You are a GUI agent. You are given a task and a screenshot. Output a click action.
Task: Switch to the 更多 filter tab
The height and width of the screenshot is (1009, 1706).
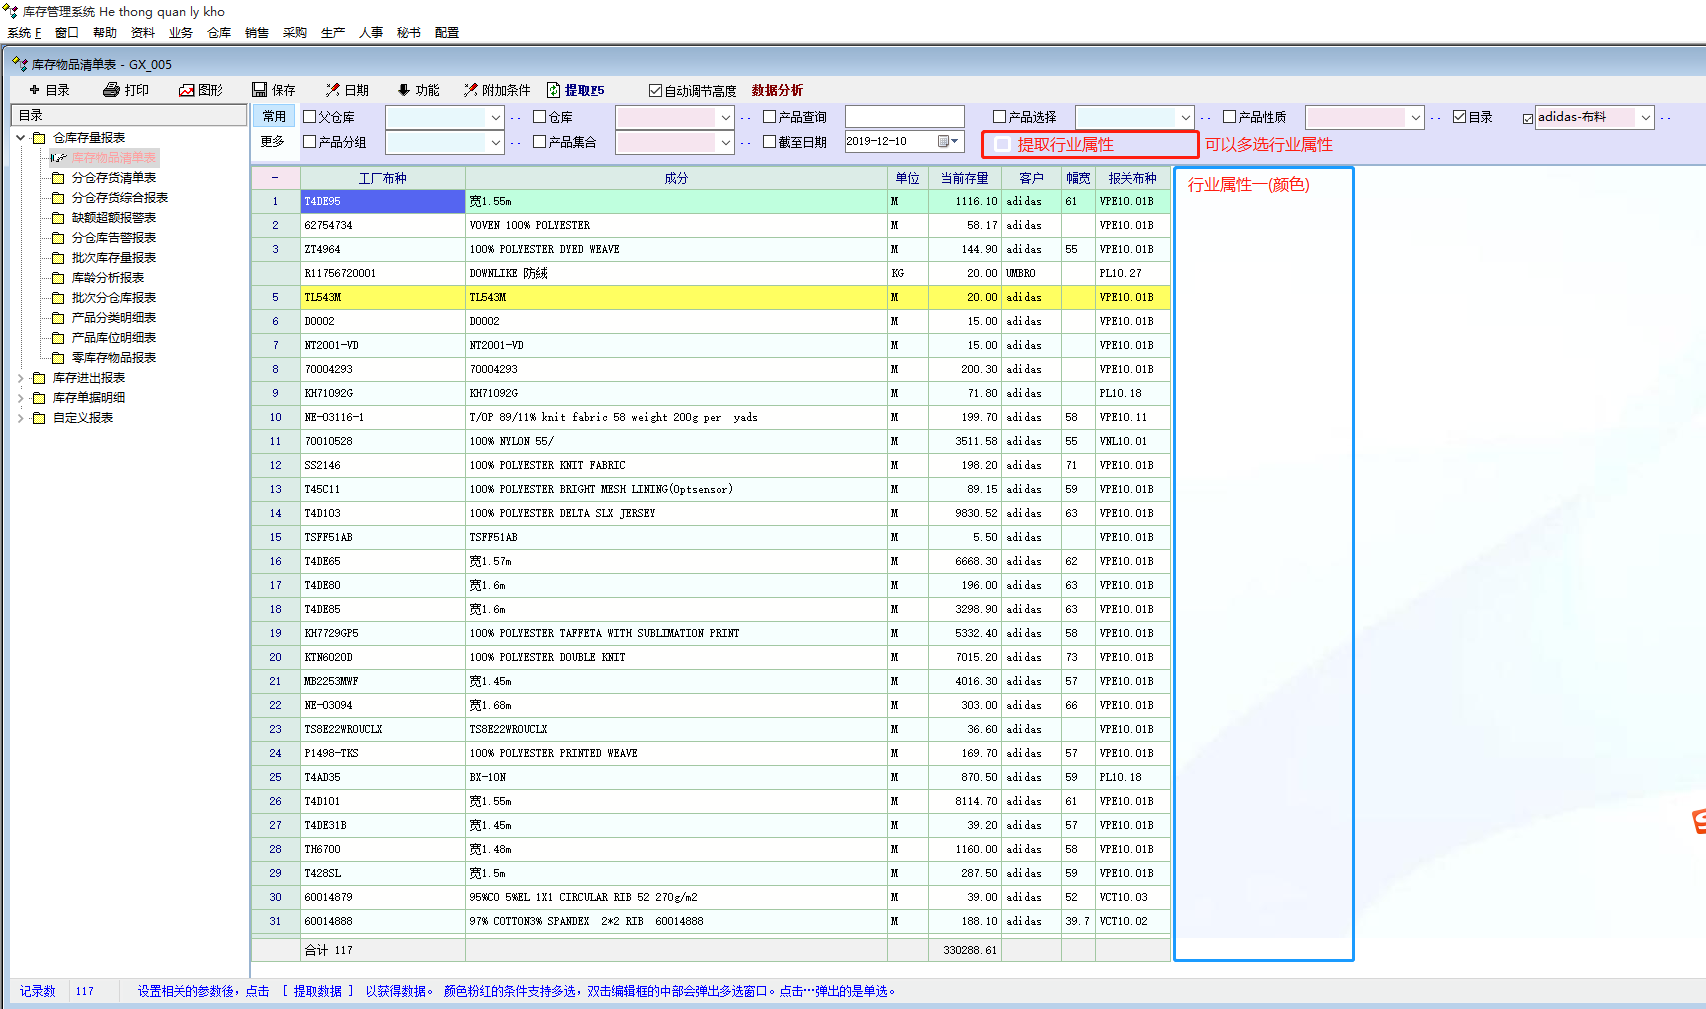point(273,142)
